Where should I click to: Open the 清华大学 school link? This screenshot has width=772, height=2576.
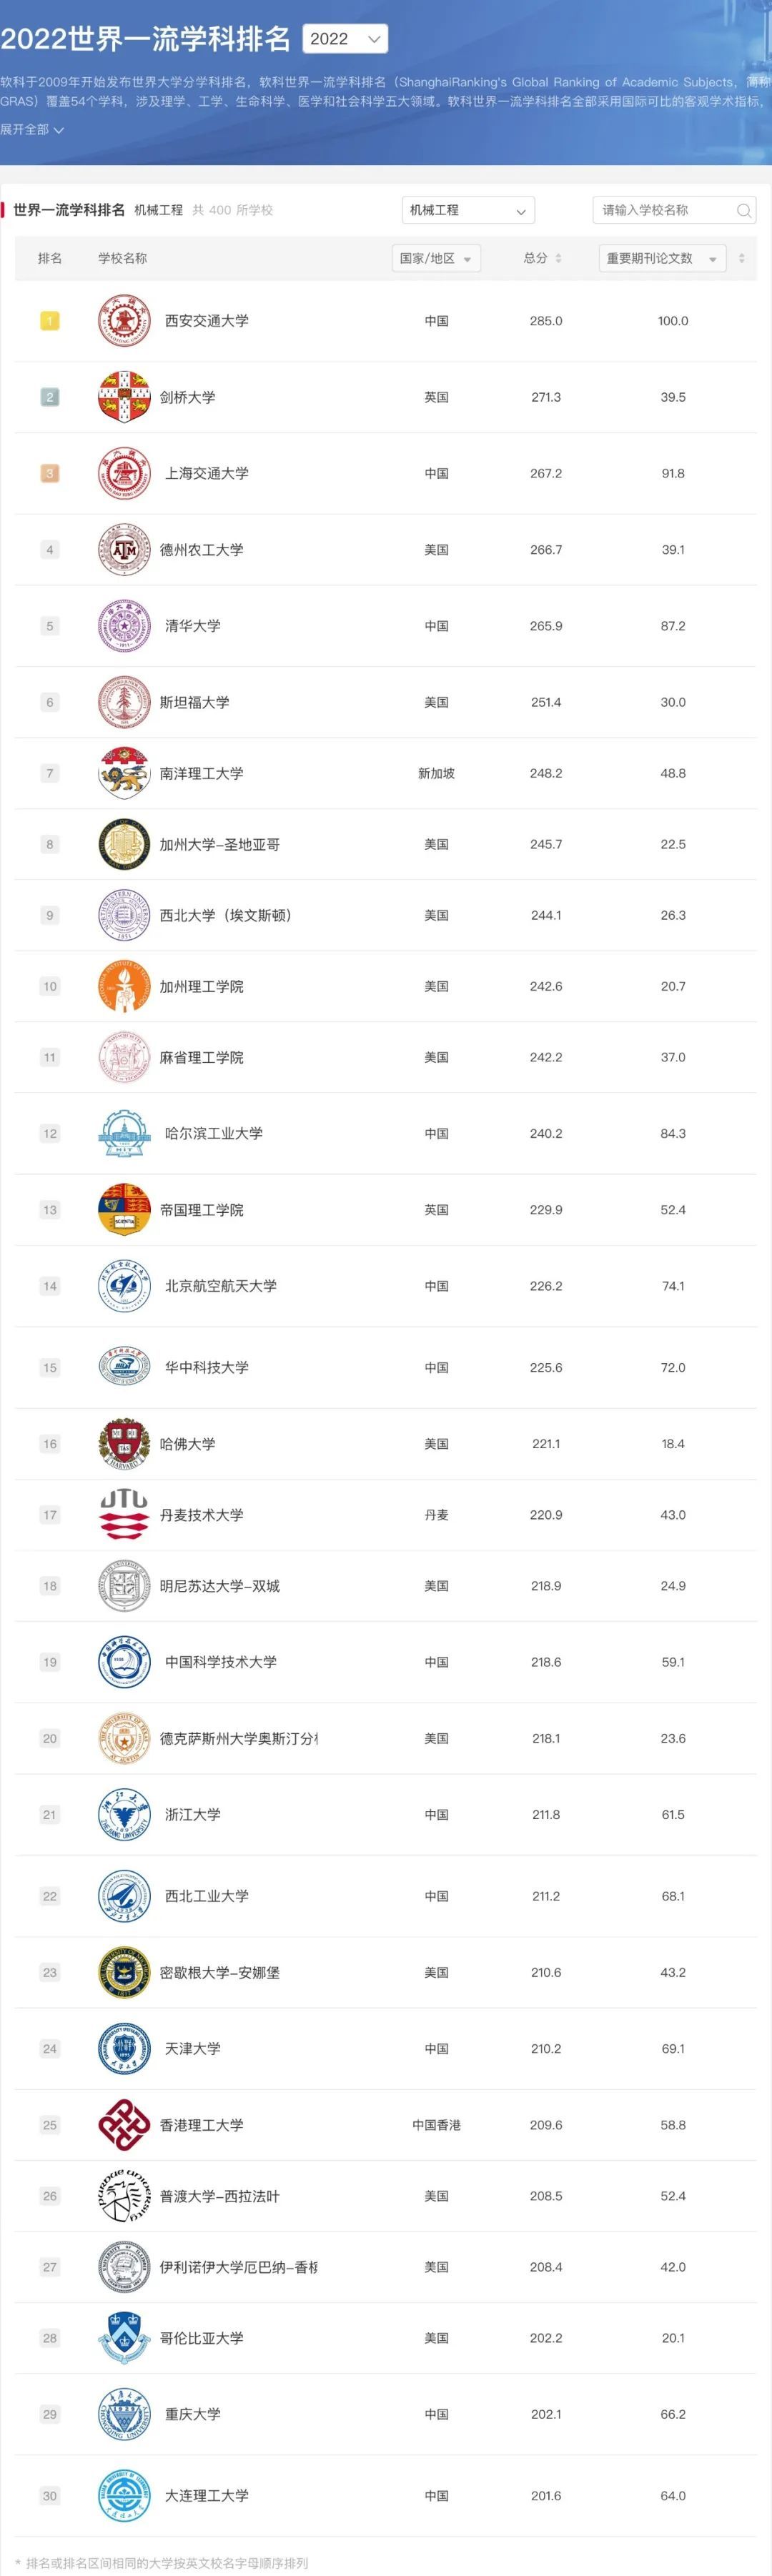[x=192, y=626]
